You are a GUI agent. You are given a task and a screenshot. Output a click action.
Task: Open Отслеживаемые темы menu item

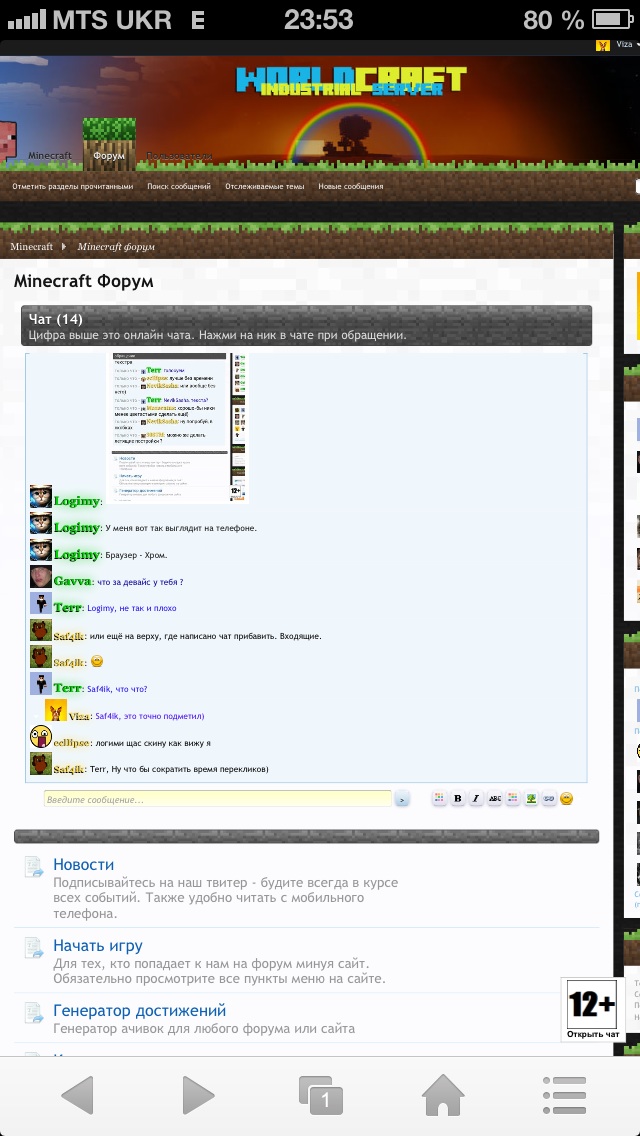pyautogui.click(x=265, y=186)
